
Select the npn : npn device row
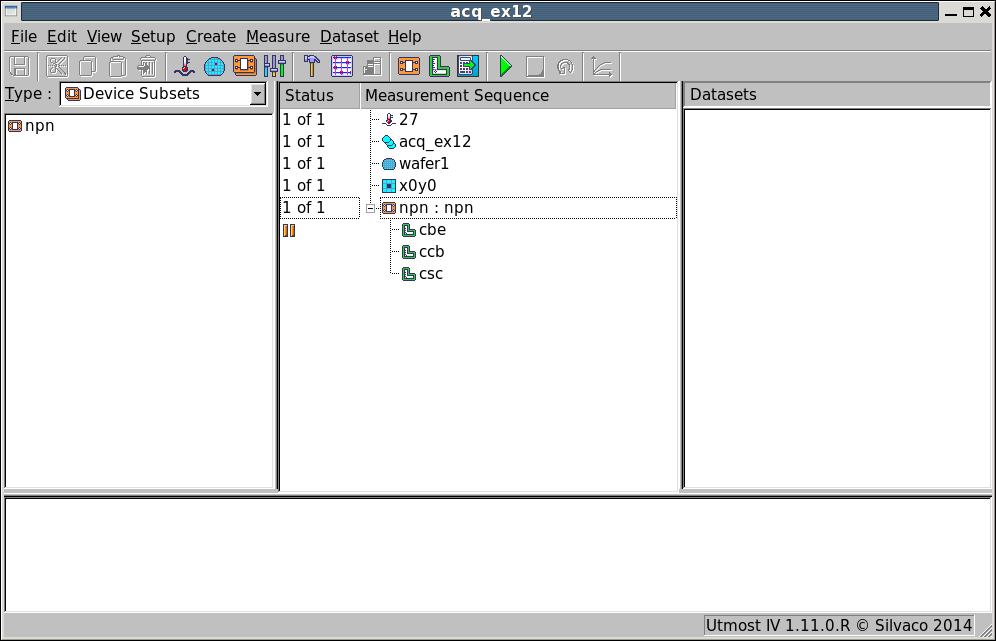click(x=528, y=208)
